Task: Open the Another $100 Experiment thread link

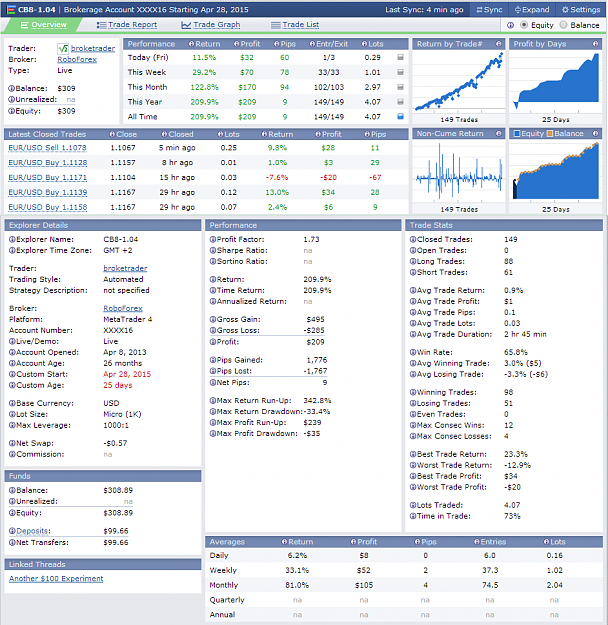Action: (x=56, y=578)
